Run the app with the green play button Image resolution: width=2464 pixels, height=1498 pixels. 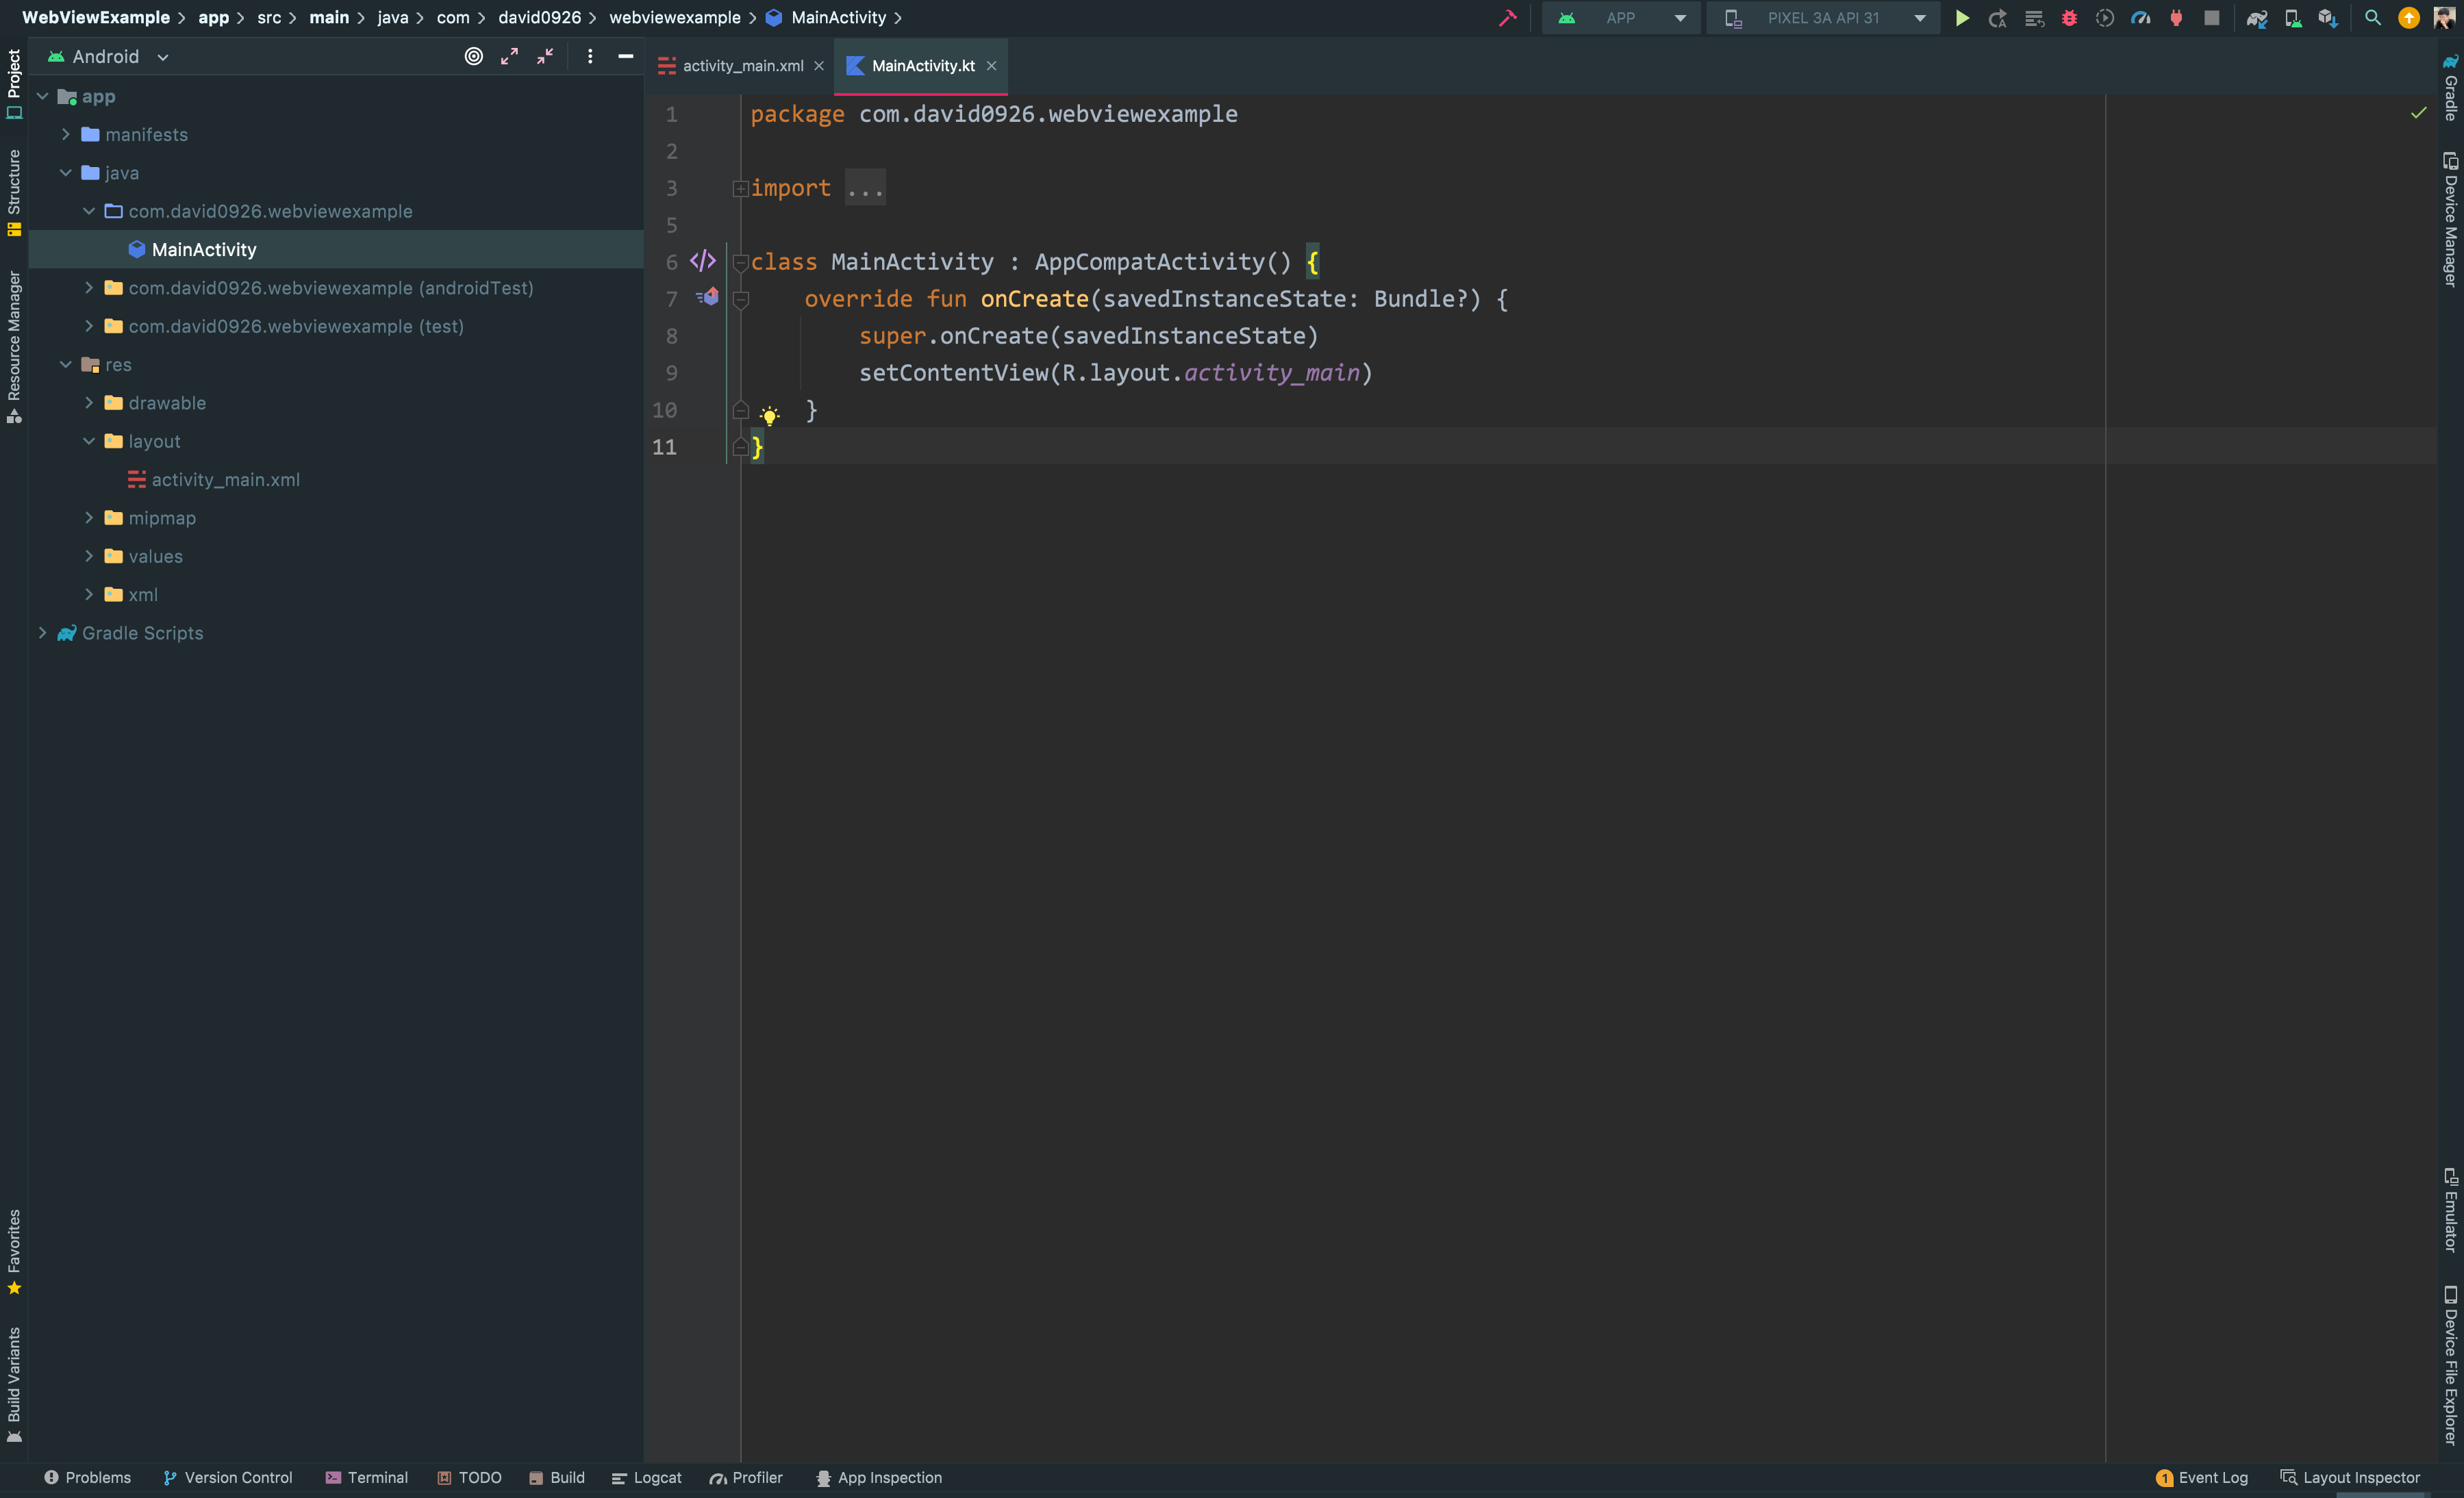click(1961, 18)
